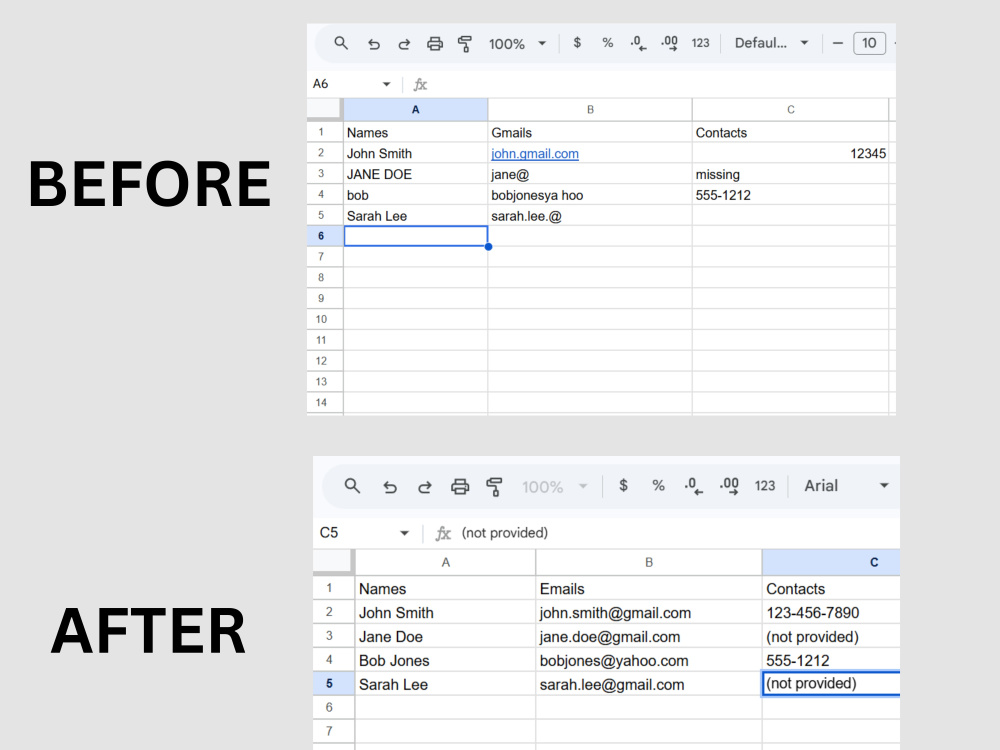
Task: Select the JANE DOE cell
Action: [x=416, y=174]
